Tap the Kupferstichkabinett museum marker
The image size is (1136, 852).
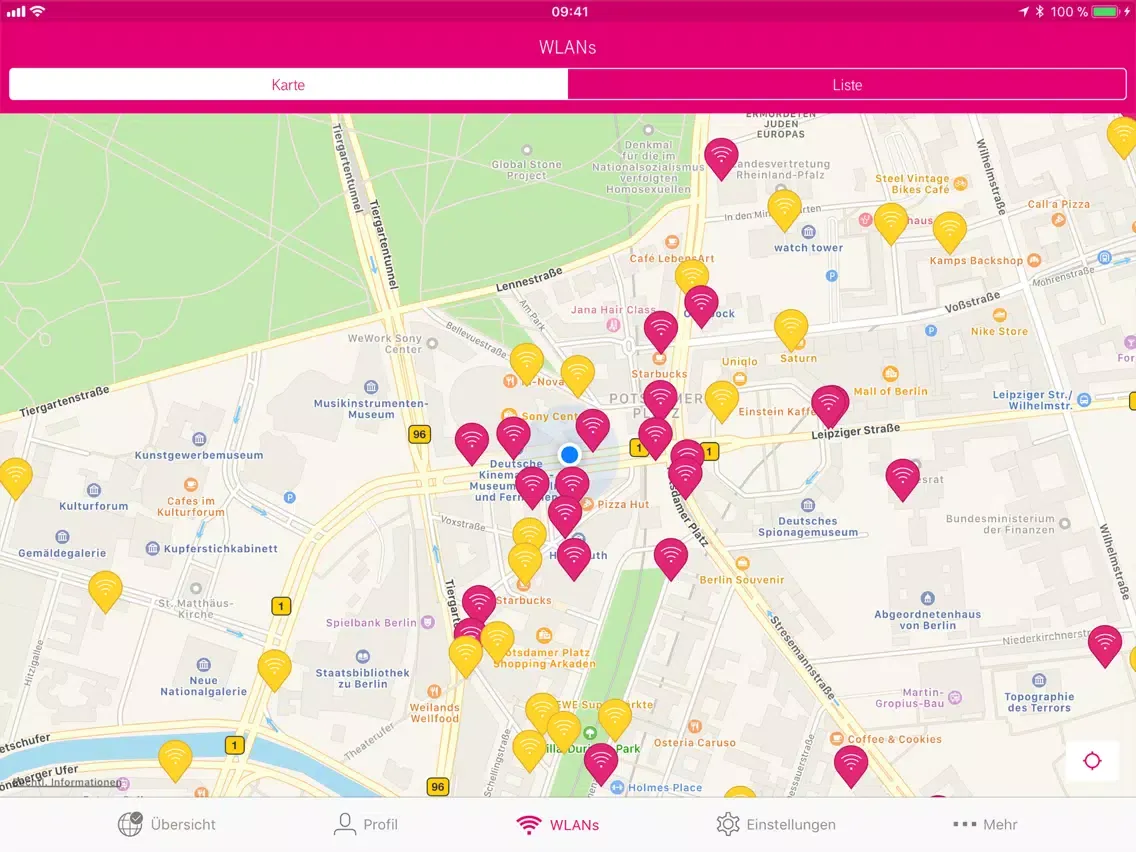tap(152, 548)
